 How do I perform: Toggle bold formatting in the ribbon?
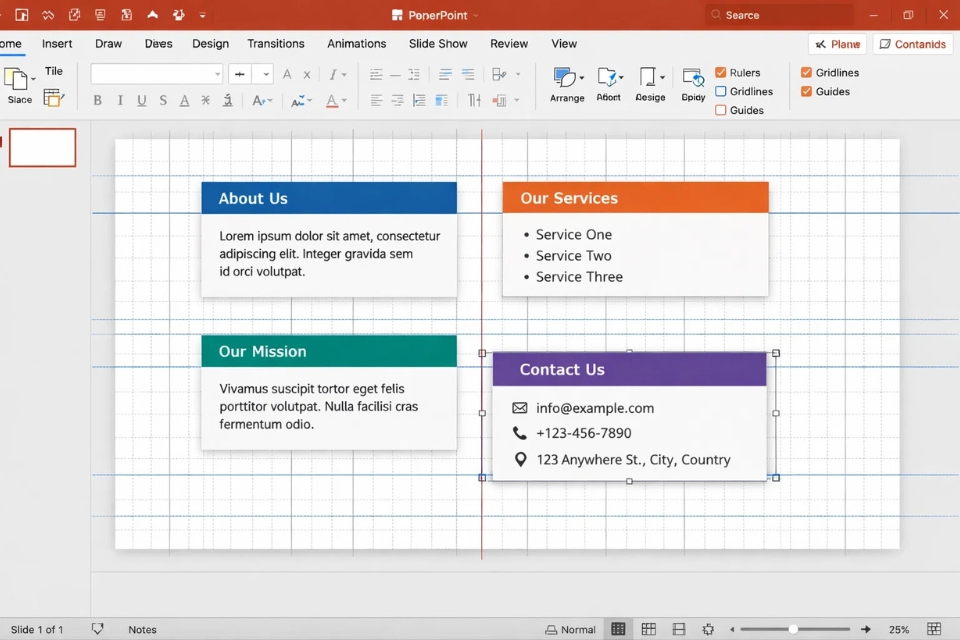[x=97, y=100]
